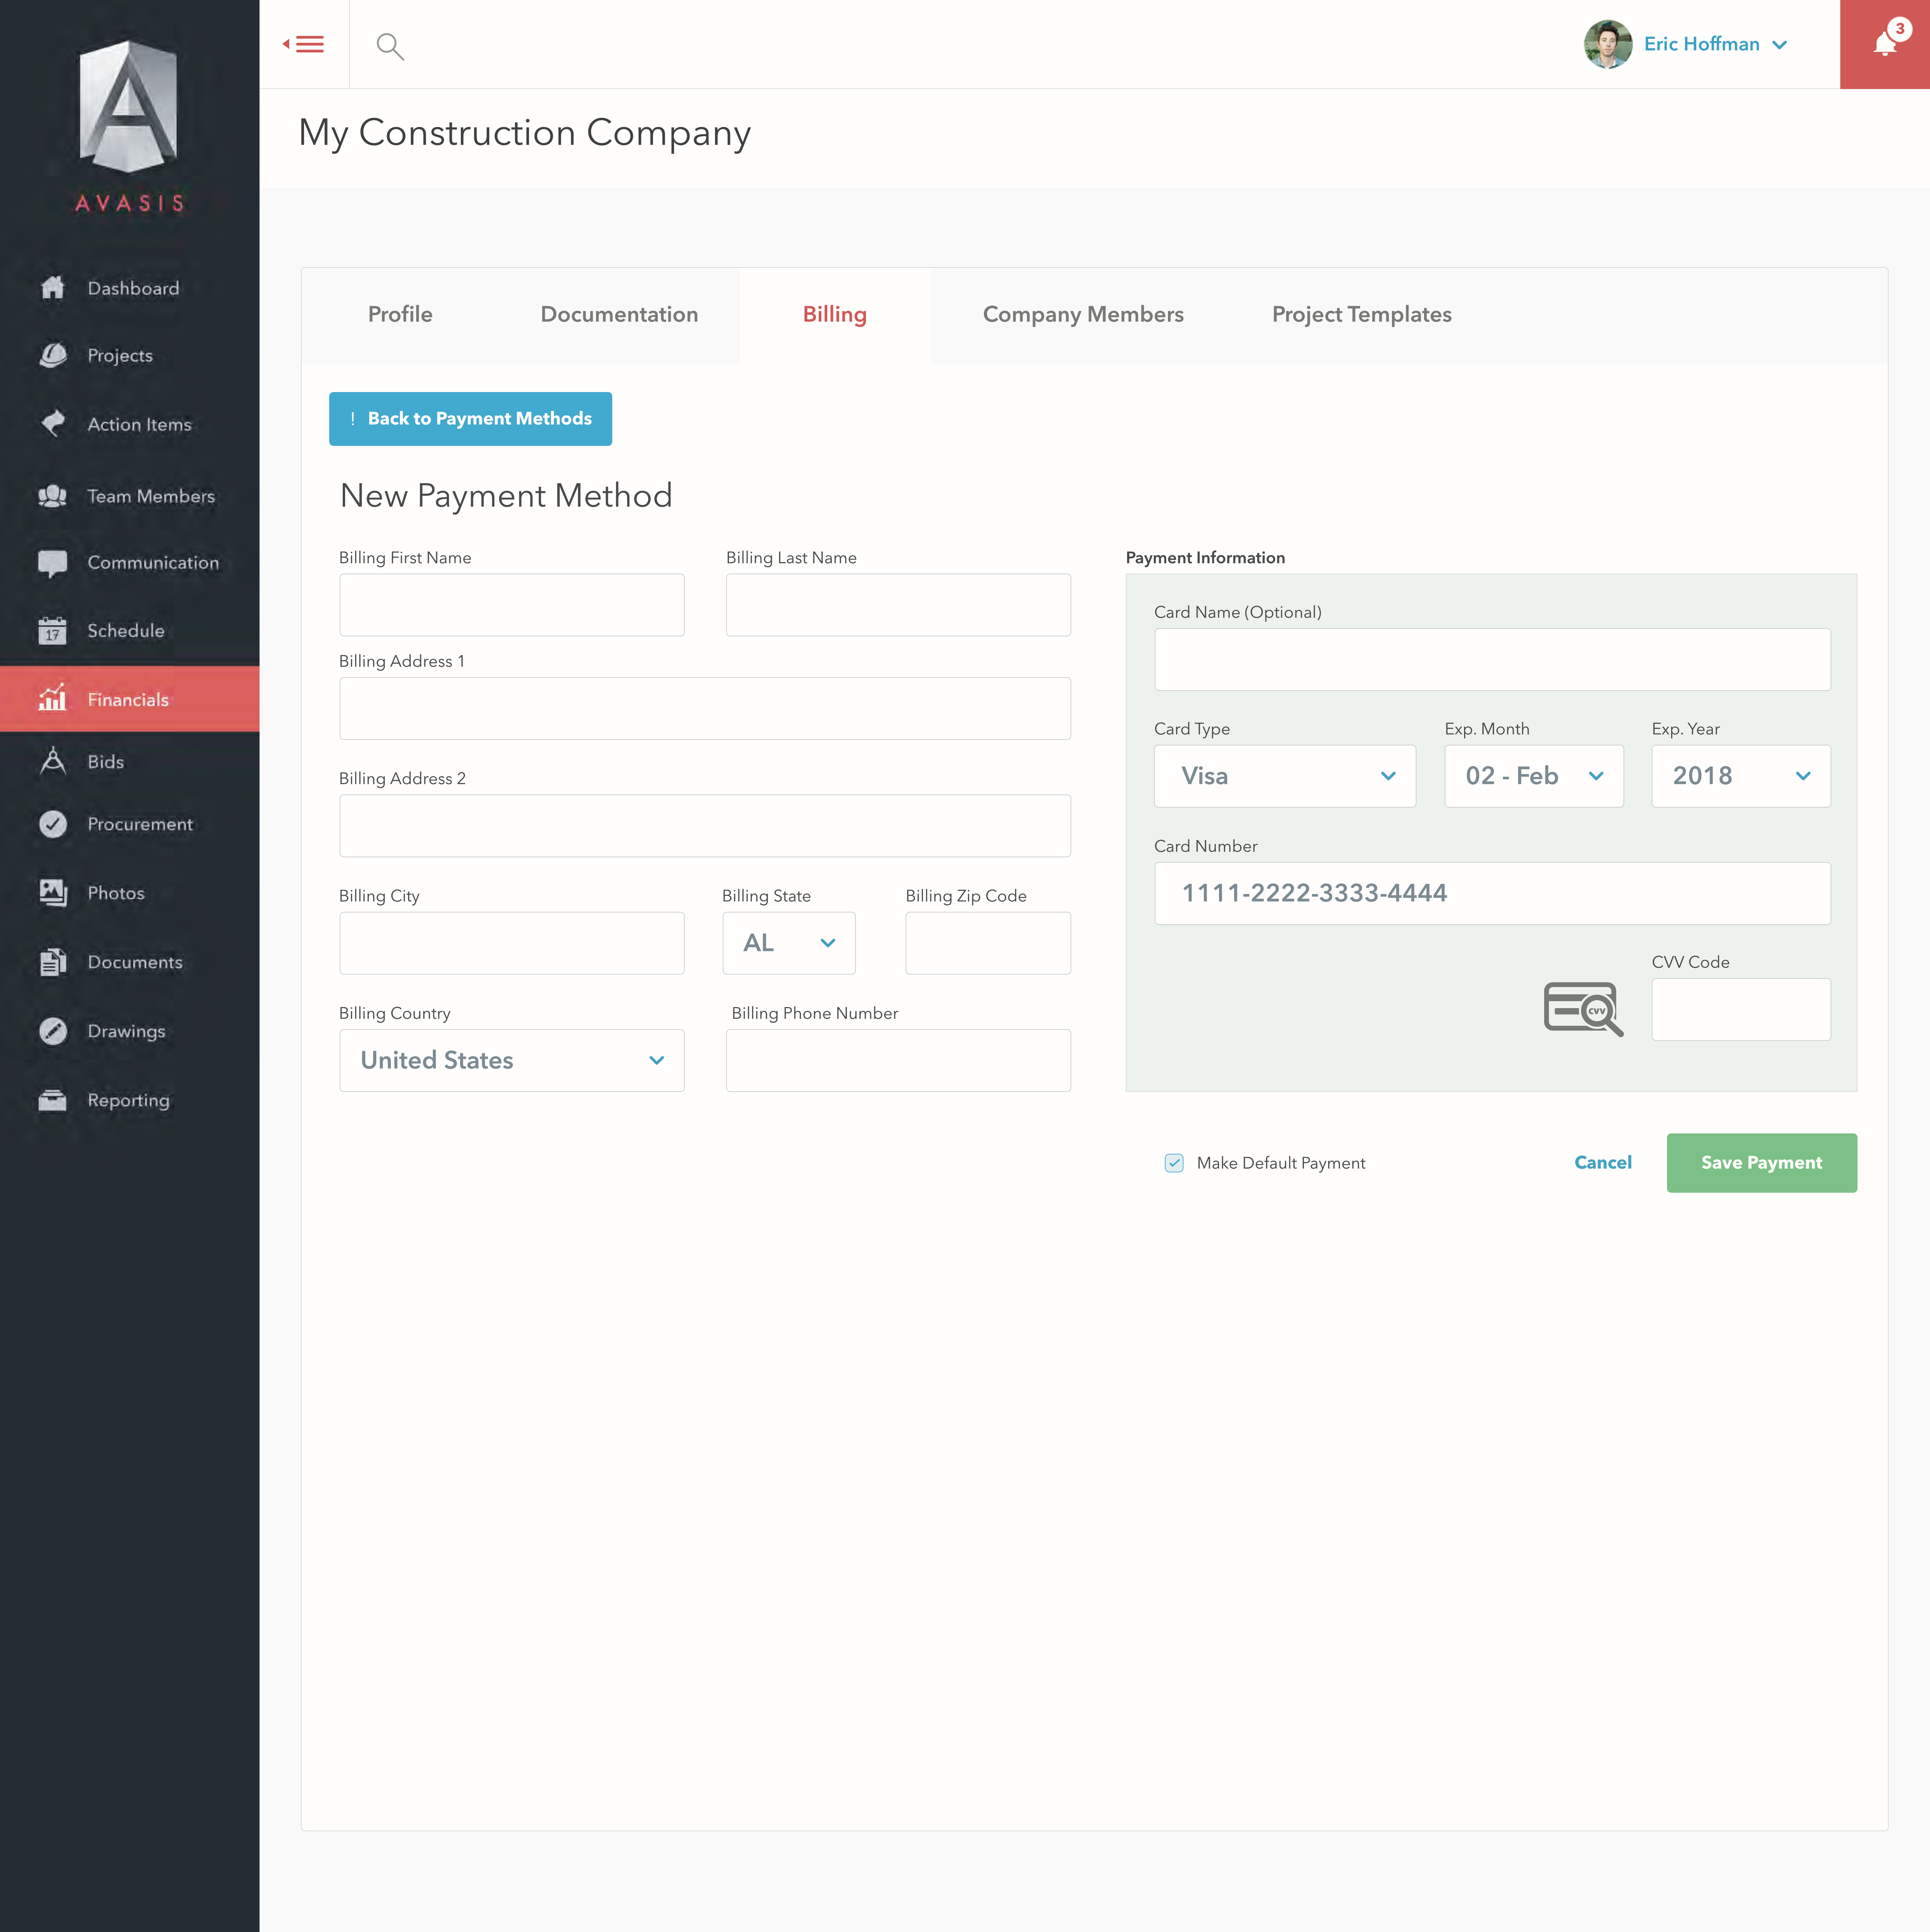Image resolution: width=1930 pixels, height=1932 pixels.
Task: Focus the Billing First Name field
Action: 512,605
